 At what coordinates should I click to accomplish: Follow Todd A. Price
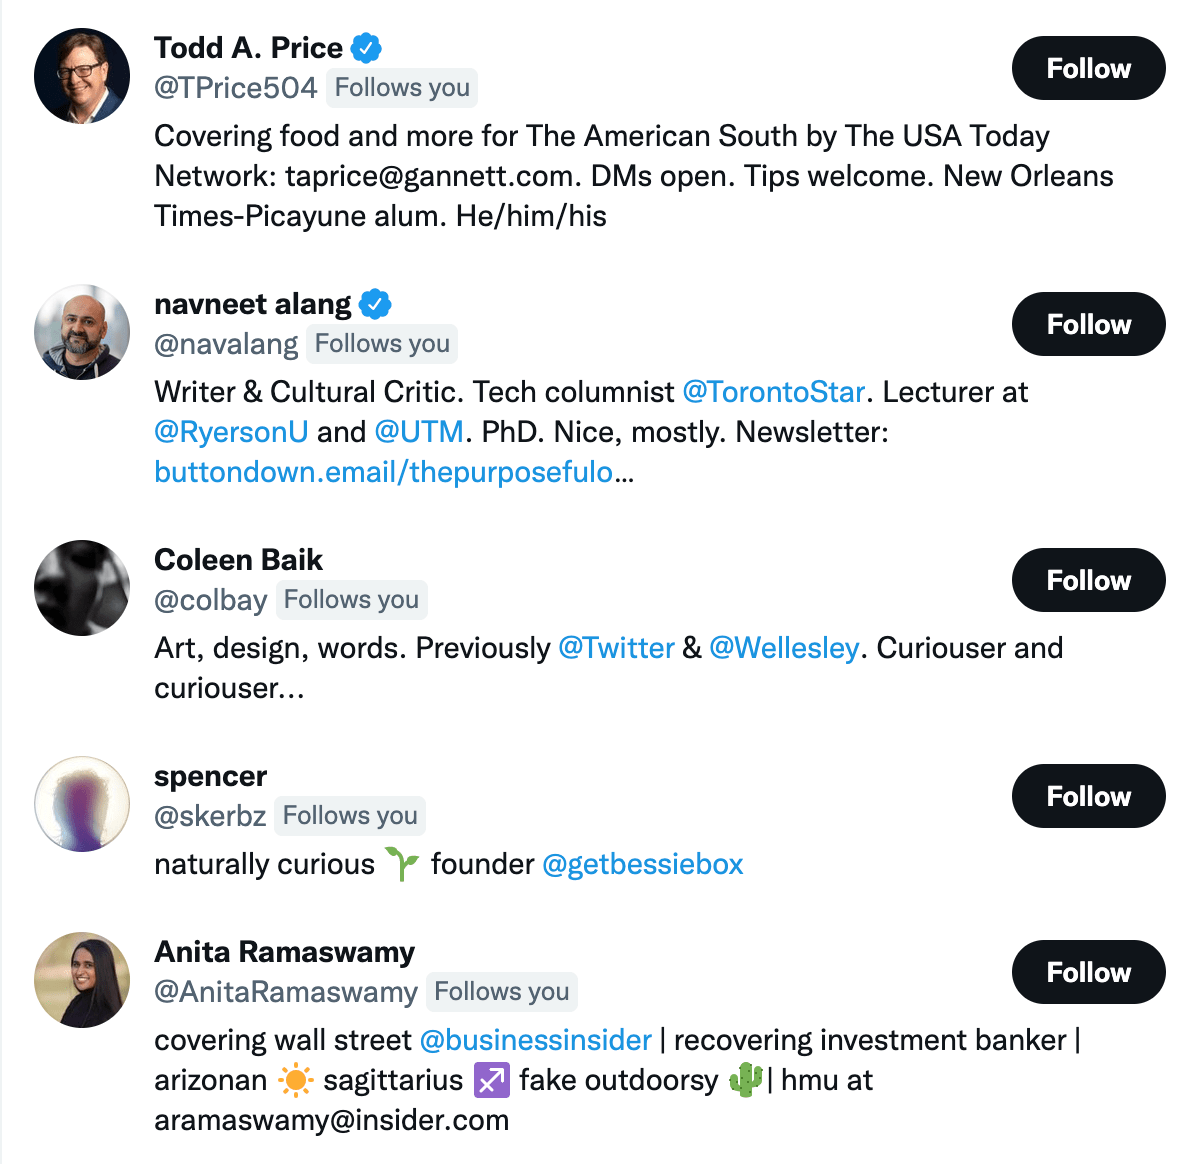1088,68
